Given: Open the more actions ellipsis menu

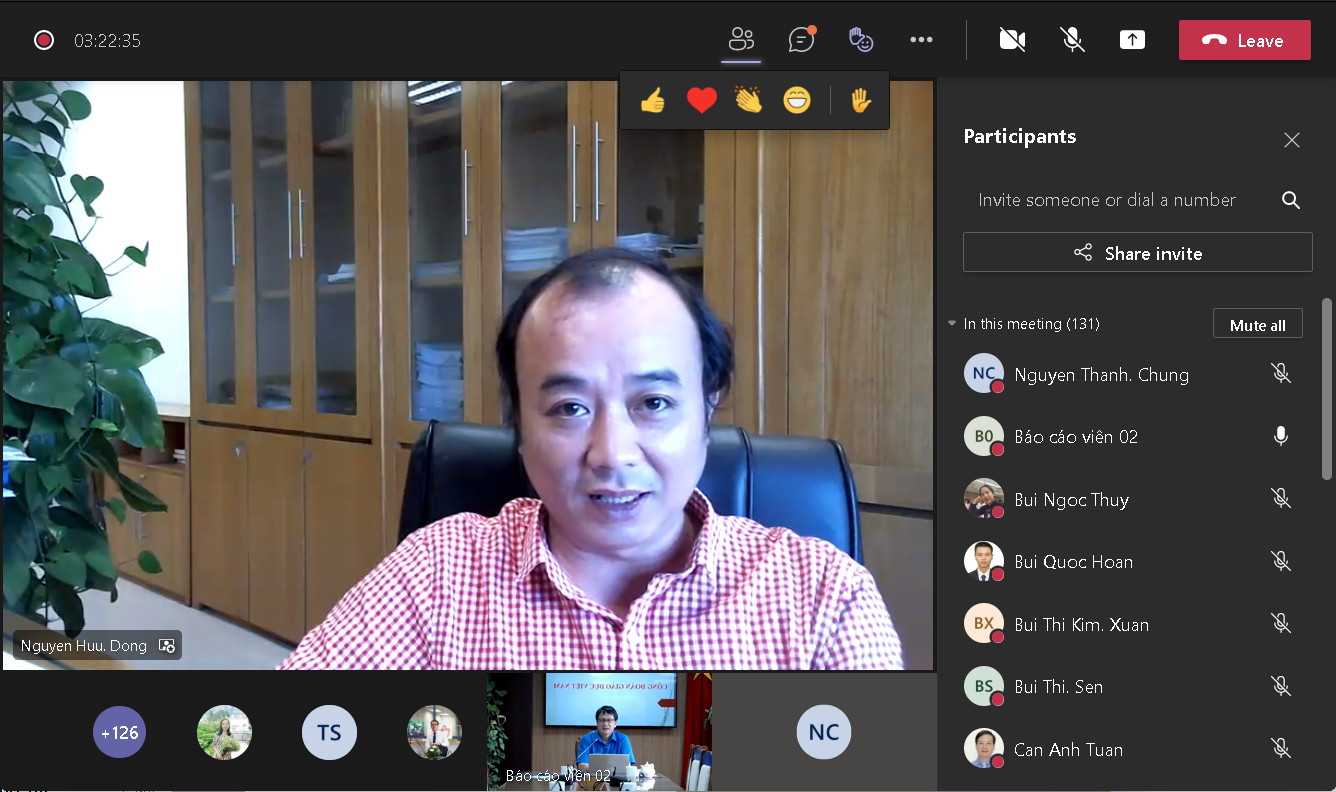Looking at the screenshot, I should (921, 40).
